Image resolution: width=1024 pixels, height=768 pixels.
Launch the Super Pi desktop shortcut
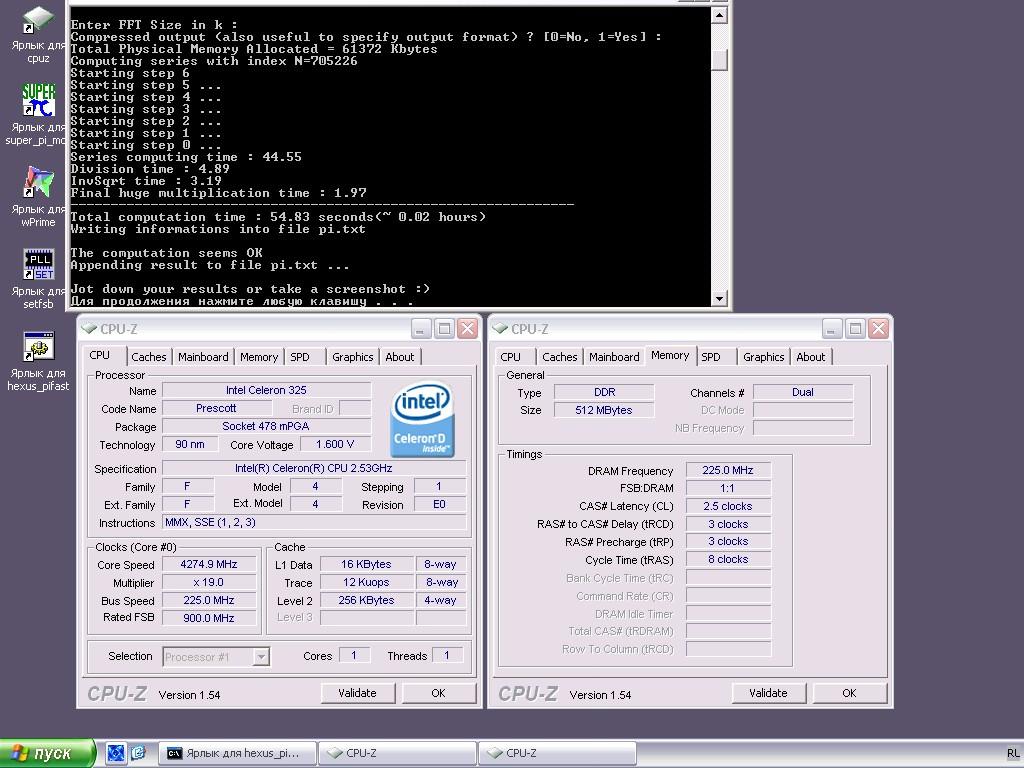[38, 114]
